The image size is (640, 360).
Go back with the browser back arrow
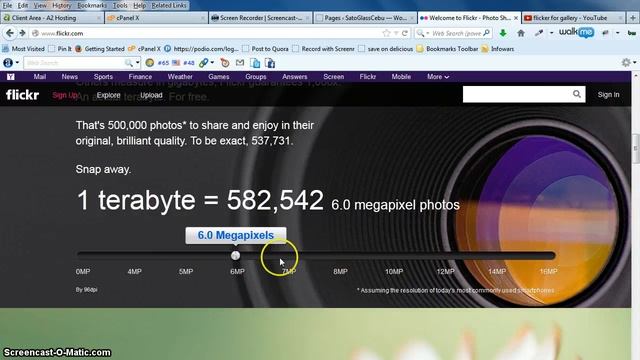pos(10,33)
